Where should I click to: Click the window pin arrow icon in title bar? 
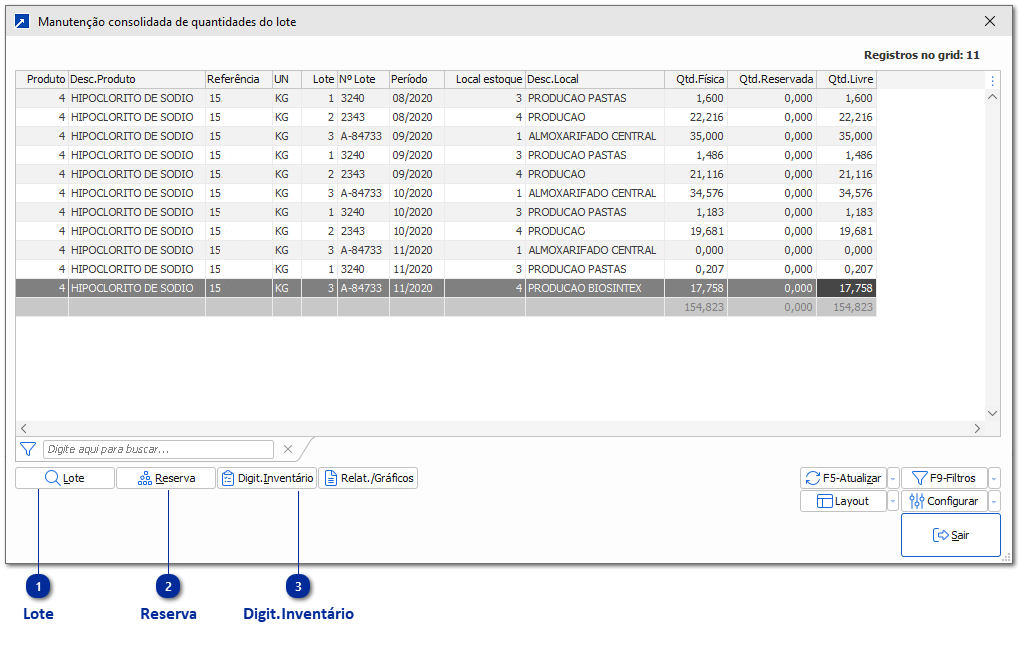(22, 21)
